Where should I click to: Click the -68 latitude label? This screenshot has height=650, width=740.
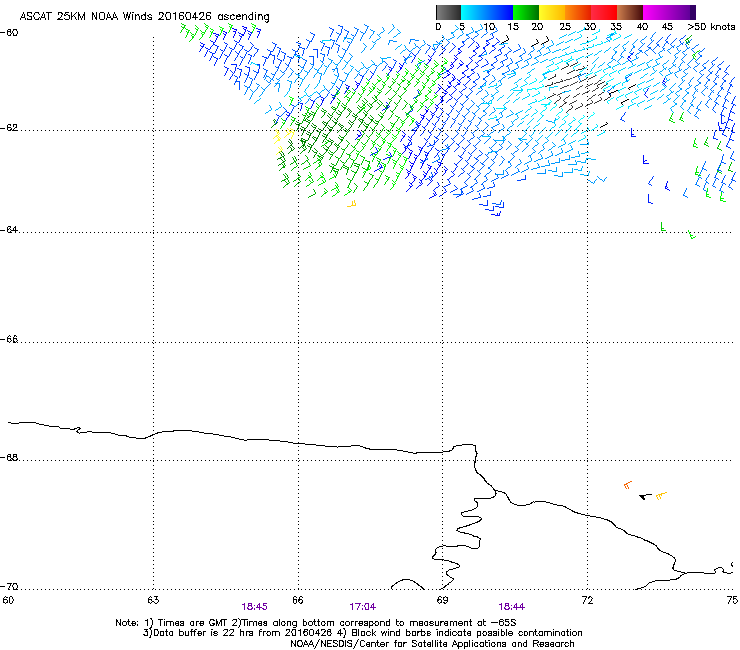[x=9, y=458]
